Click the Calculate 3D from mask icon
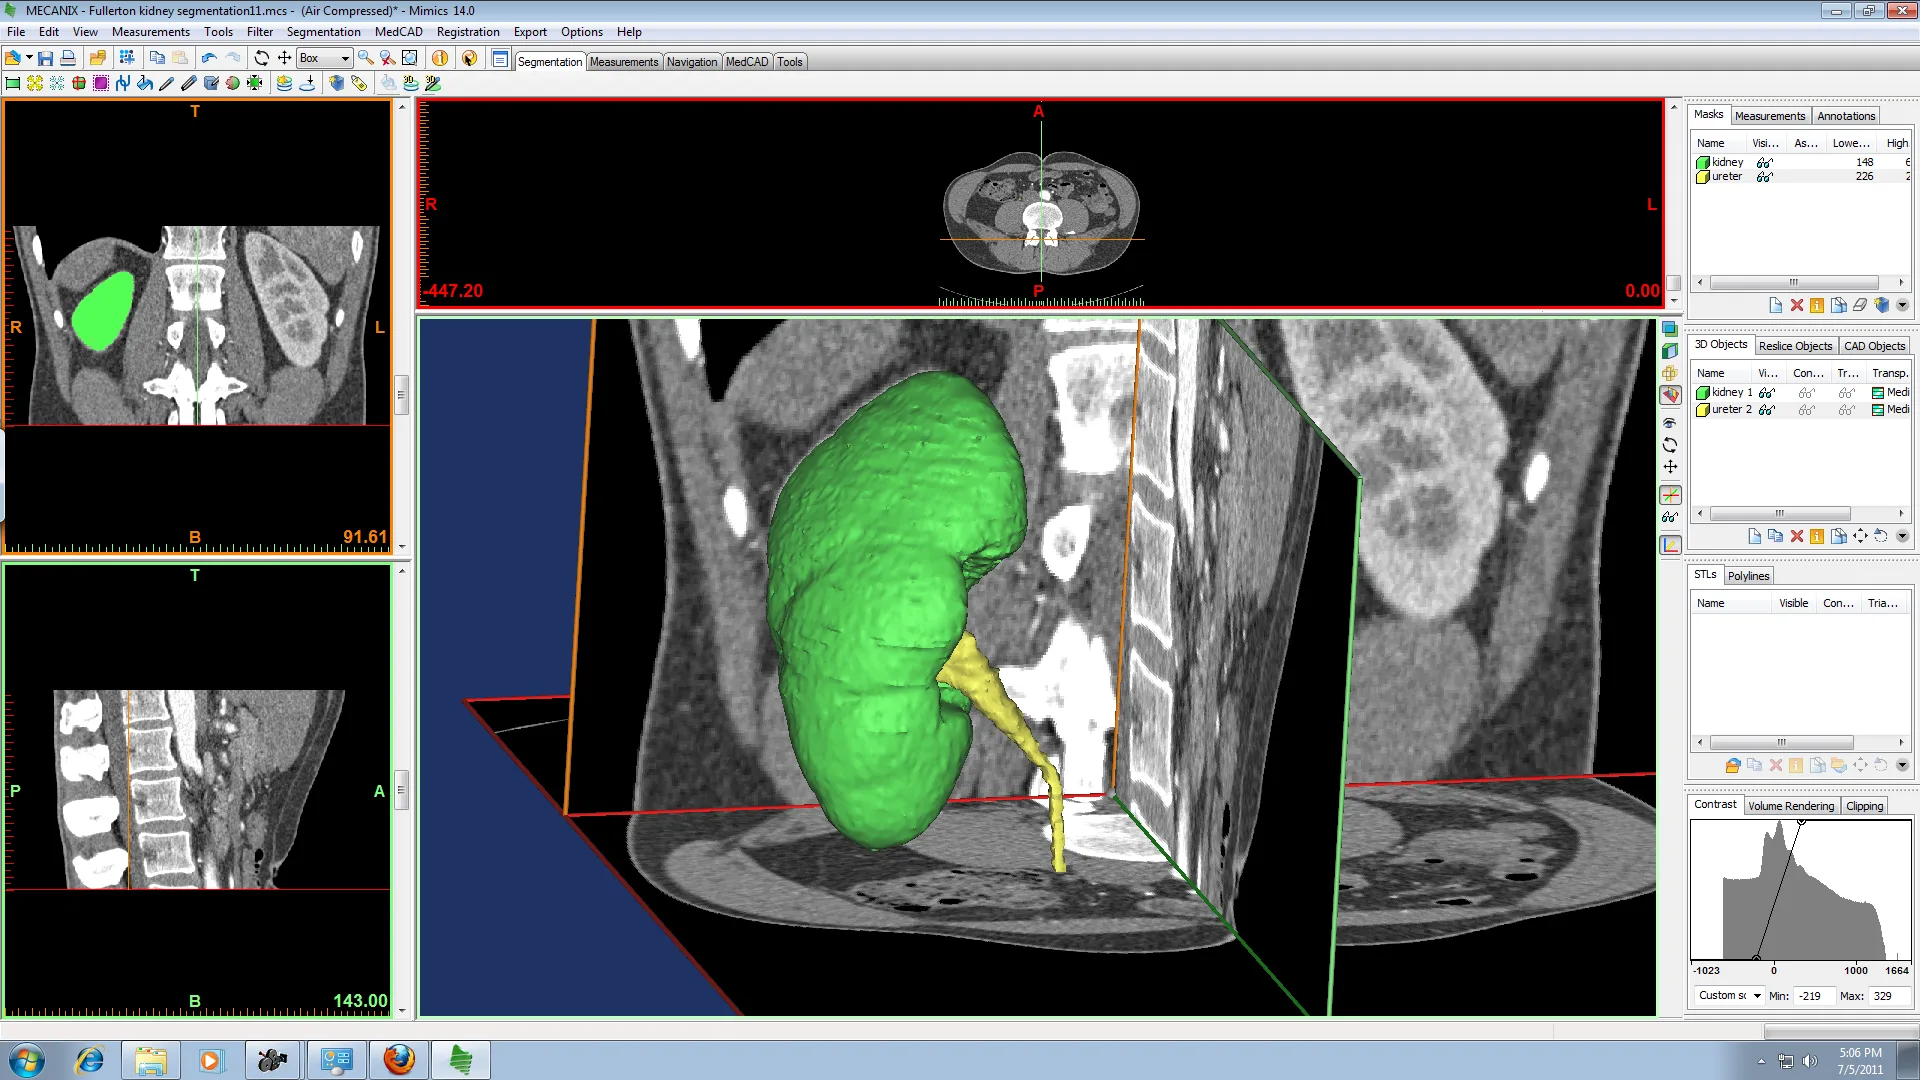Viewport: 1920px width, 1080px height. 336,83
